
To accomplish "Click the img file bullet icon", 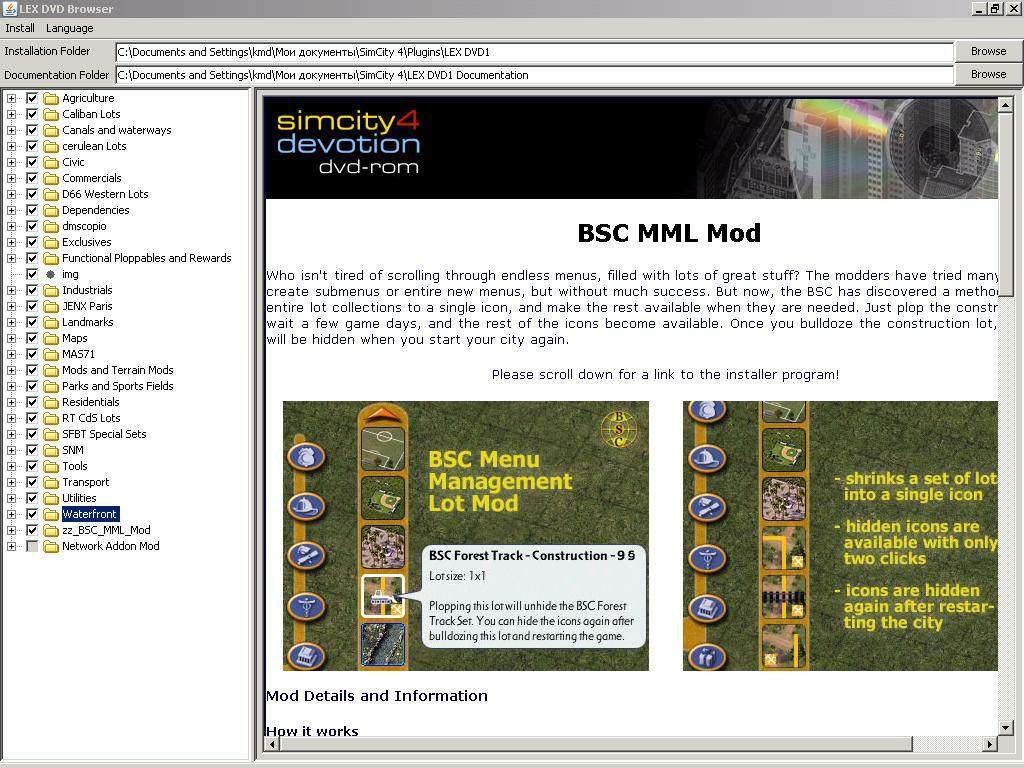I will coord(50,274).
